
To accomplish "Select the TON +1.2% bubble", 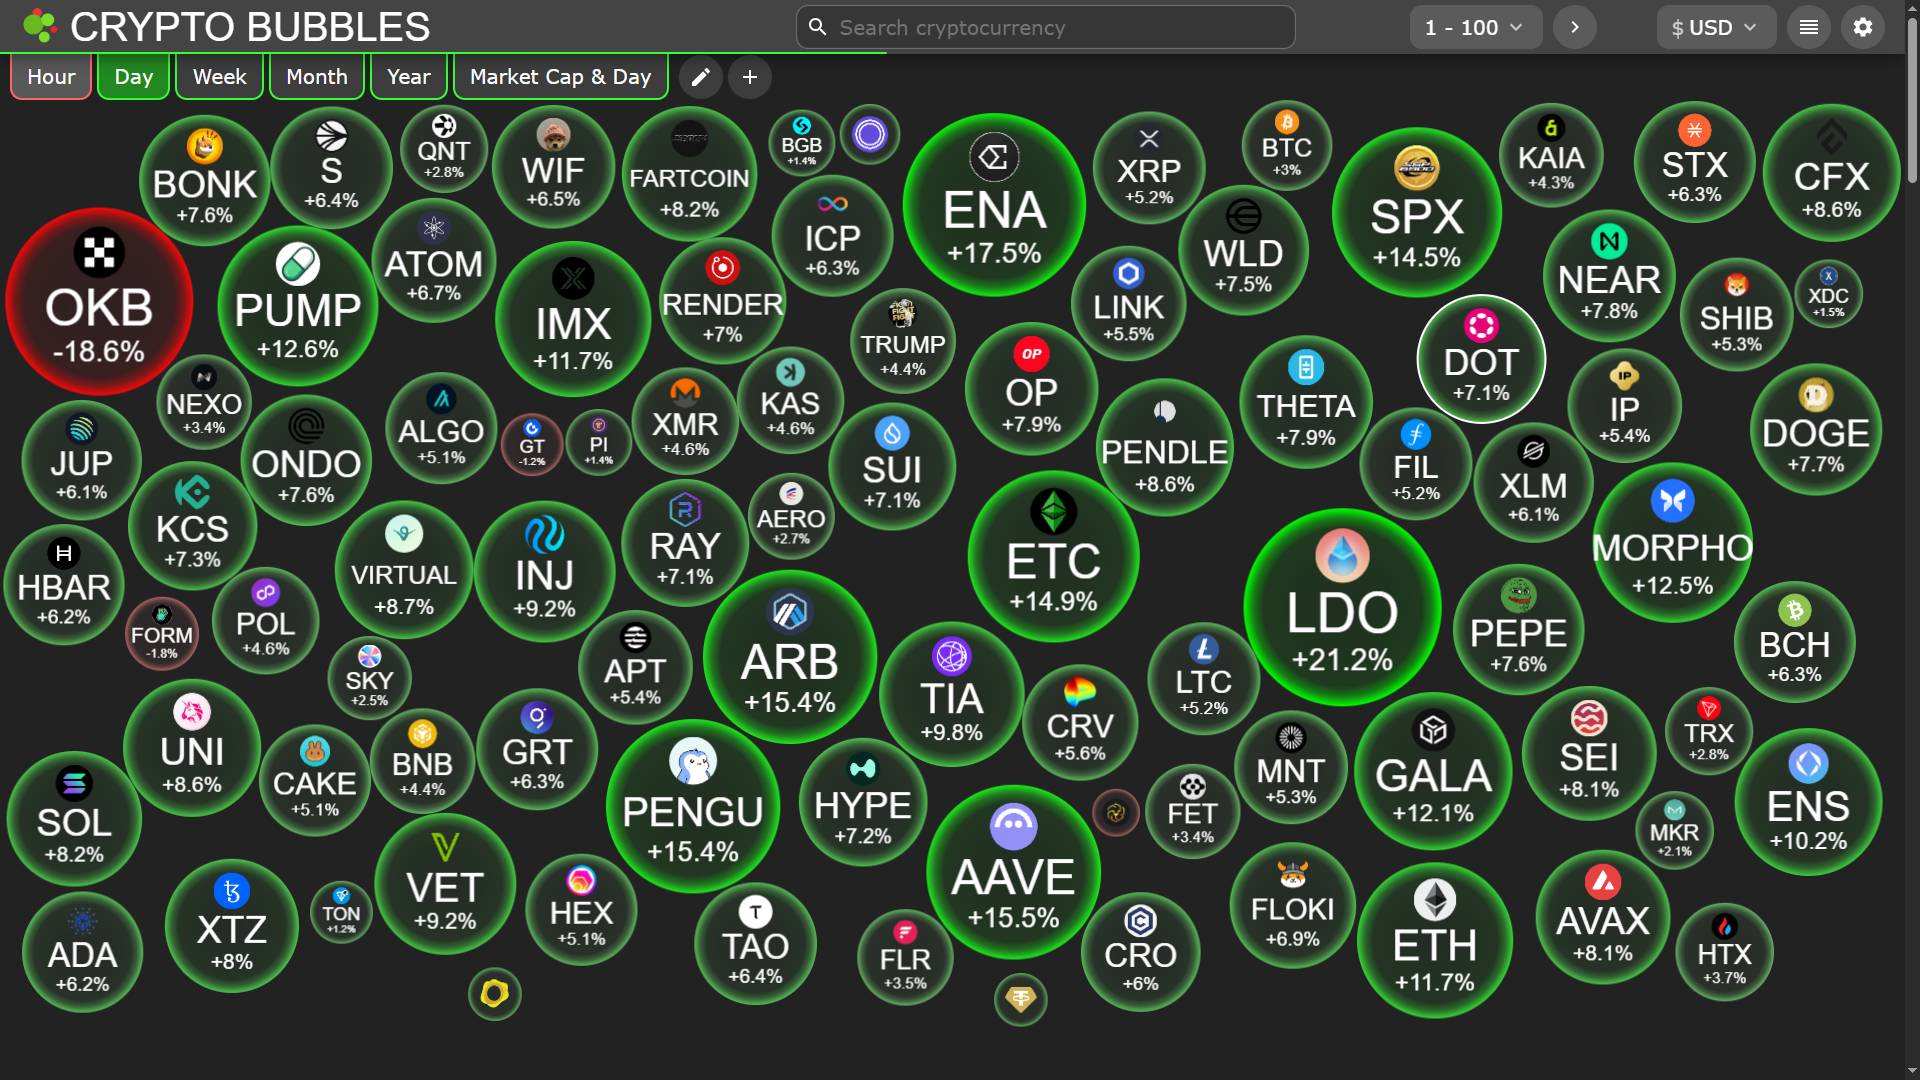I will (x=341, y=912).
